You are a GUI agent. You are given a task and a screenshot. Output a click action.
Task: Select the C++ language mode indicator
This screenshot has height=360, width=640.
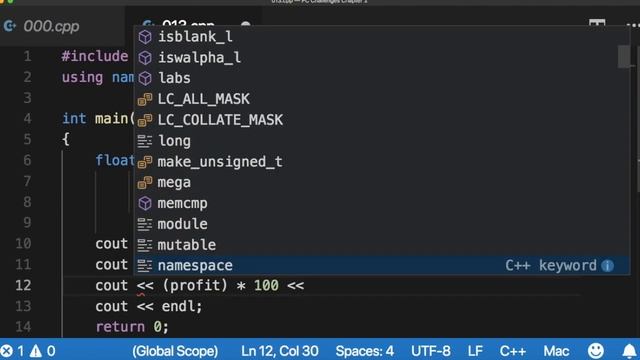[513, 351]
